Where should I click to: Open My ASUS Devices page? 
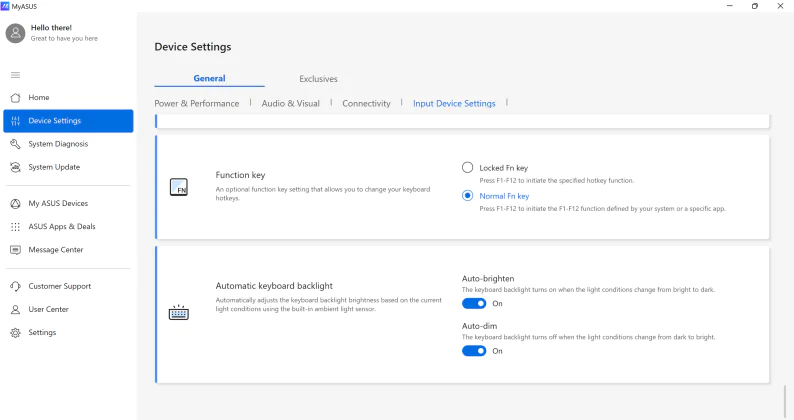(x=68, y=203)
